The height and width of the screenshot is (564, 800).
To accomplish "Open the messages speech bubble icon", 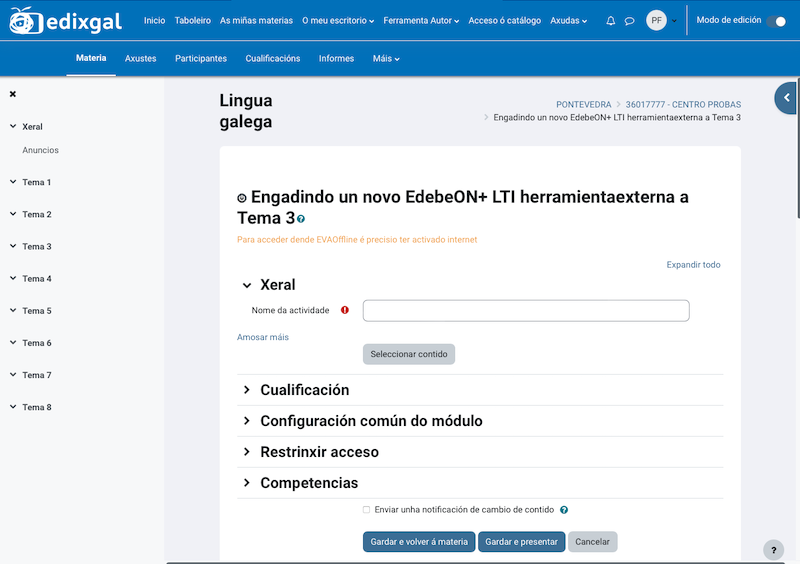I will coord(629,21).
